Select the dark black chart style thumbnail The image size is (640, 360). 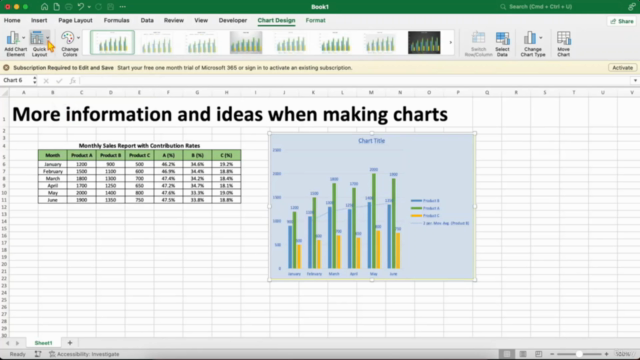(424, 42)
